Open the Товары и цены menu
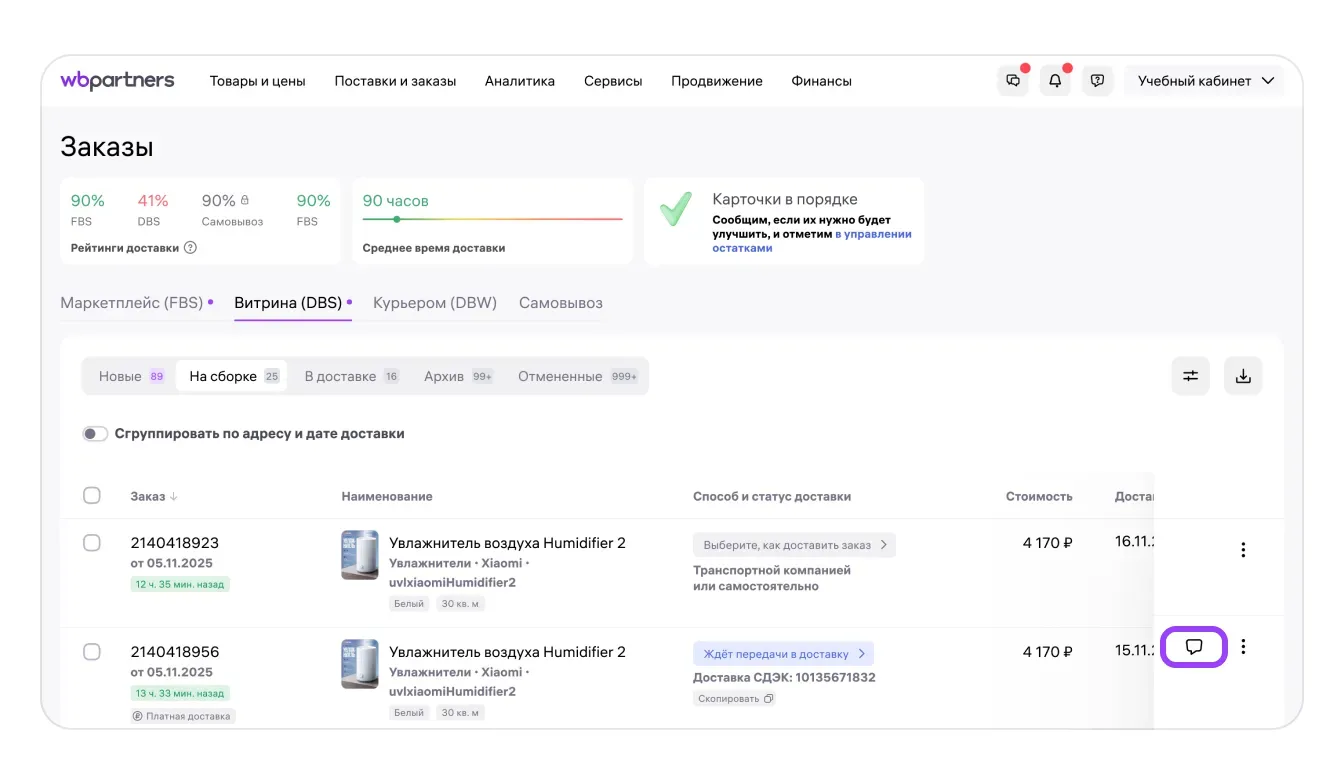This screenshot has width=1344, height=784. (258, 81)
